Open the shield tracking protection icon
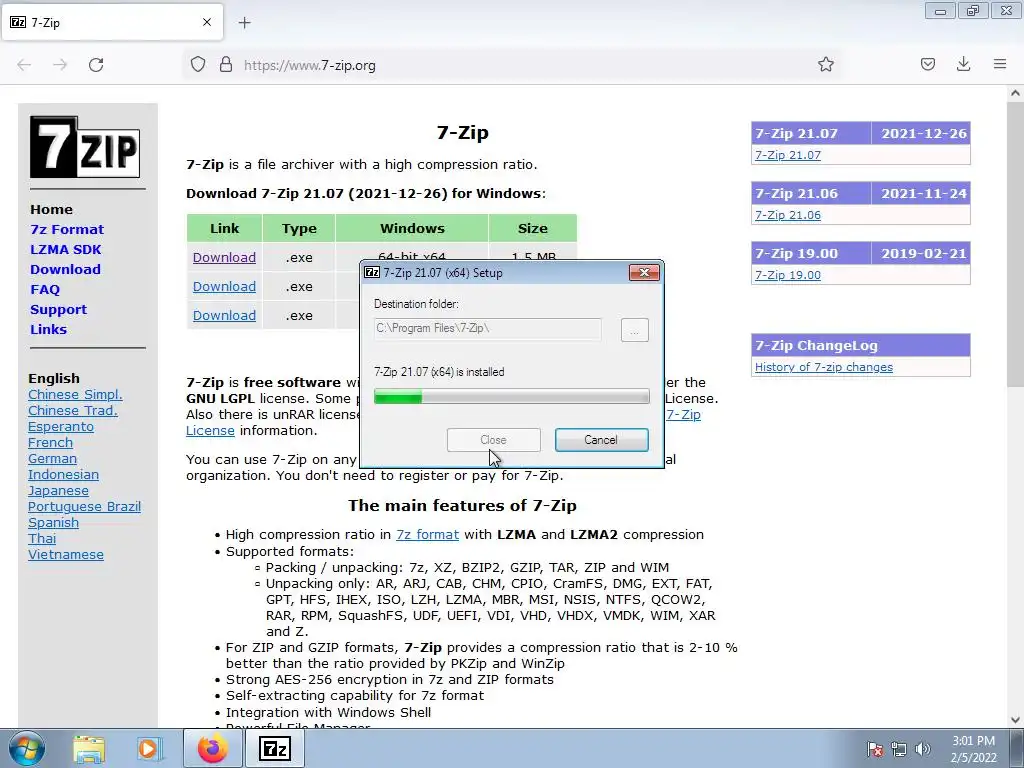This screenshot has width=1024, height=768. [198, 65]
